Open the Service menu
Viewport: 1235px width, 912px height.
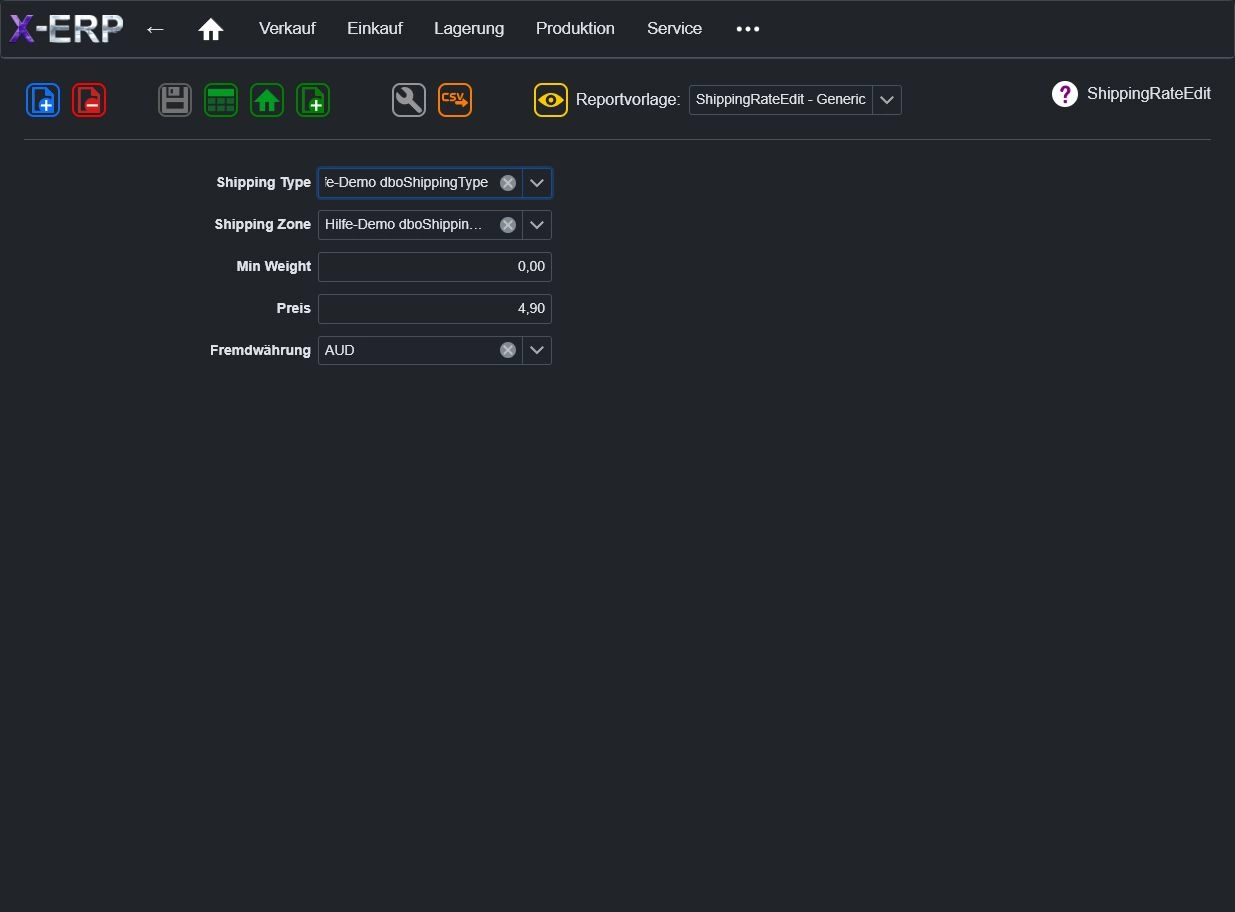click(x=674, y=29)
